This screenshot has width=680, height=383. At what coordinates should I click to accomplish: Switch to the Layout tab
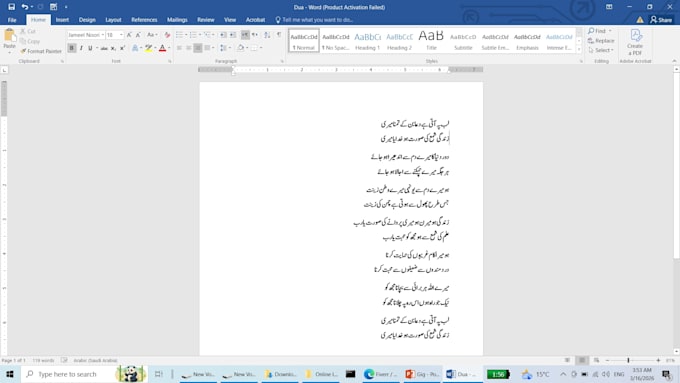pos(113,20)
